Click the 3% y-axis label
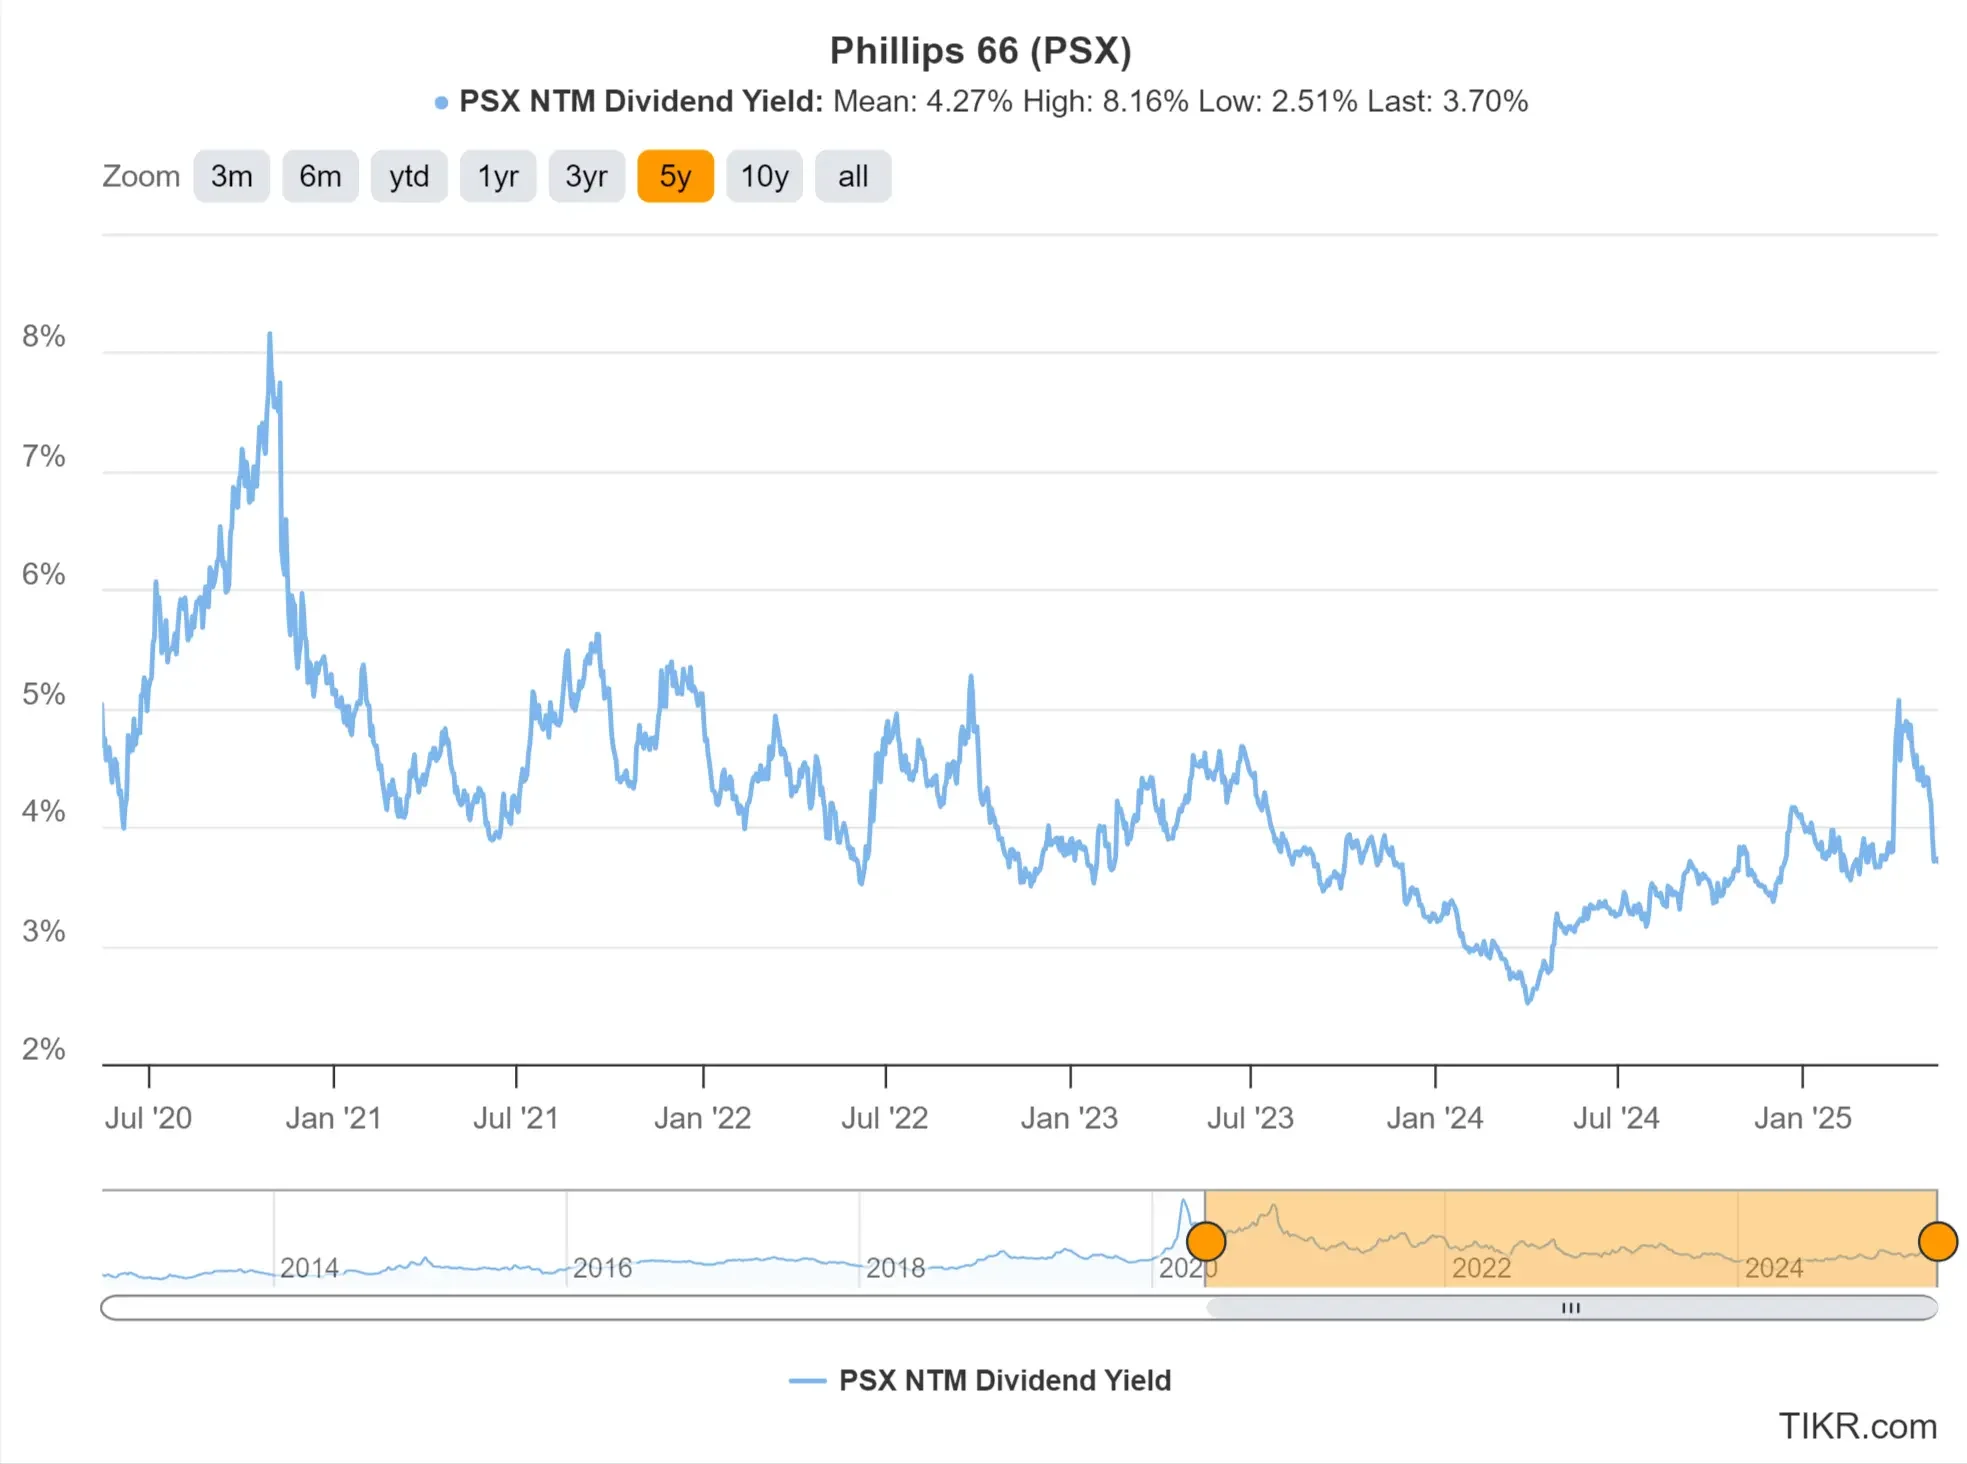Screen dimensions: 1967x1464 pos(44,932)
